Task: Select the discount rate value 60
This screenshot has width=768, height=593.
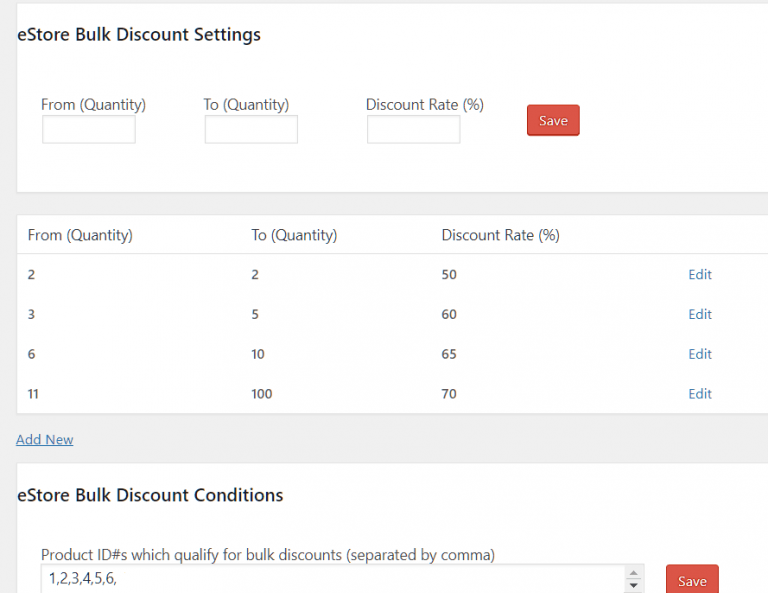Action: [449, 314]
